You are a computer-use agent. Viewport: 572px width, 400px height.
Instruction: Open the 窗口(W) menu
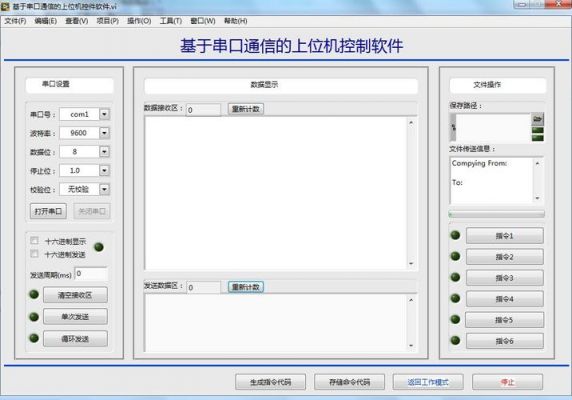point(203,21)
